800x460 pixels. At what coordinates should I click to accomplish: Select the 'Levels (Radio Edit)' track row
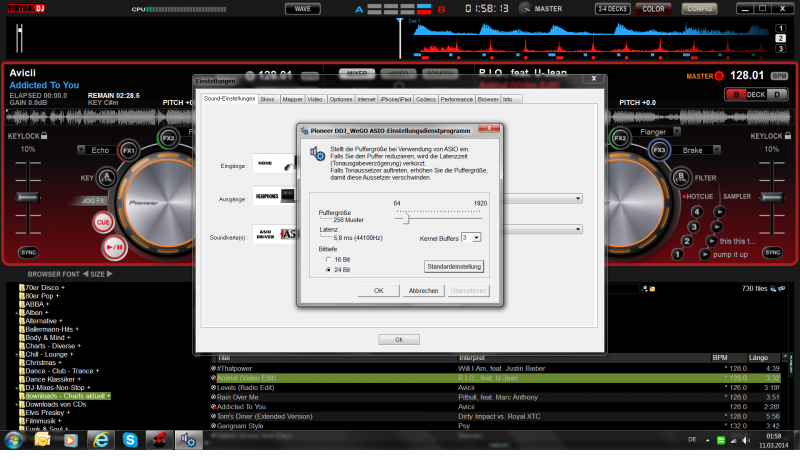496,388
